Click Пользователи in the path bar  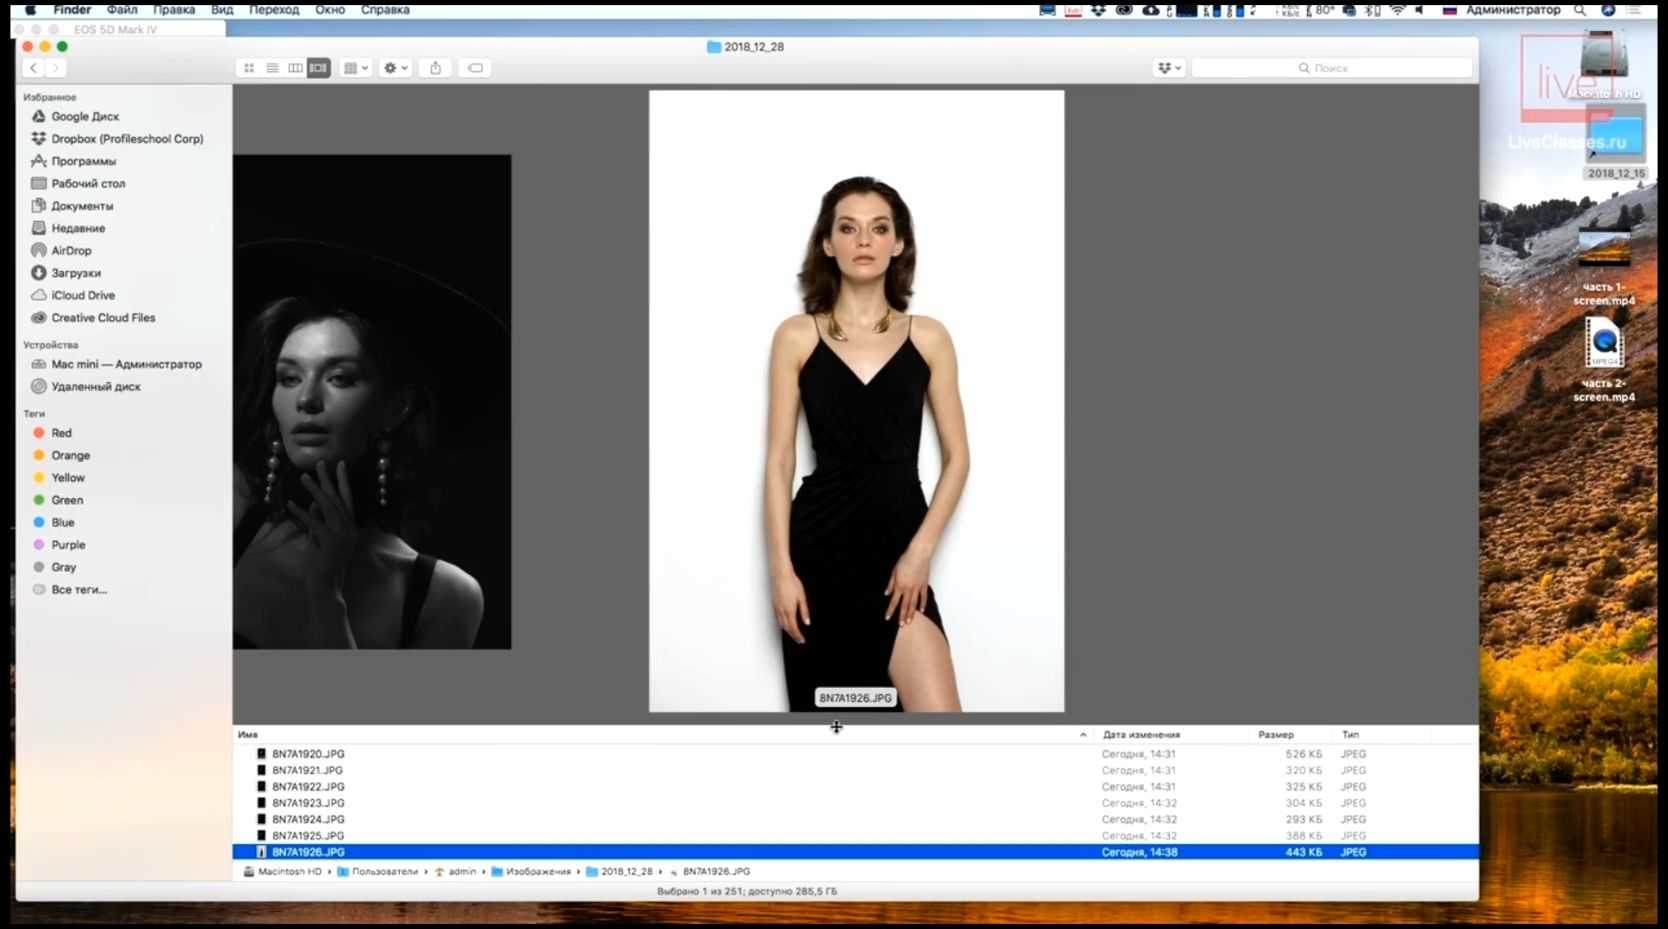point(378,872)
